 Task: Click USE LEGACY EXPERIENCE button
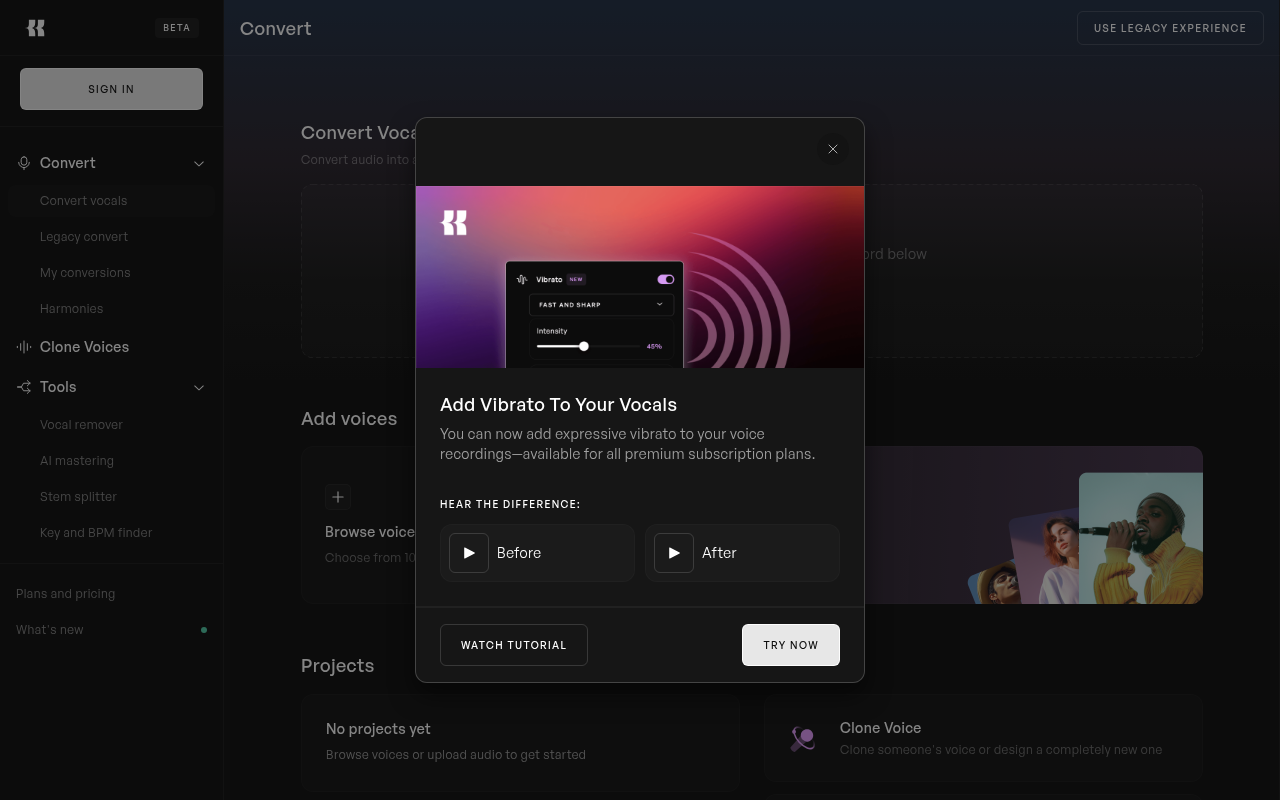point(1170,28)
